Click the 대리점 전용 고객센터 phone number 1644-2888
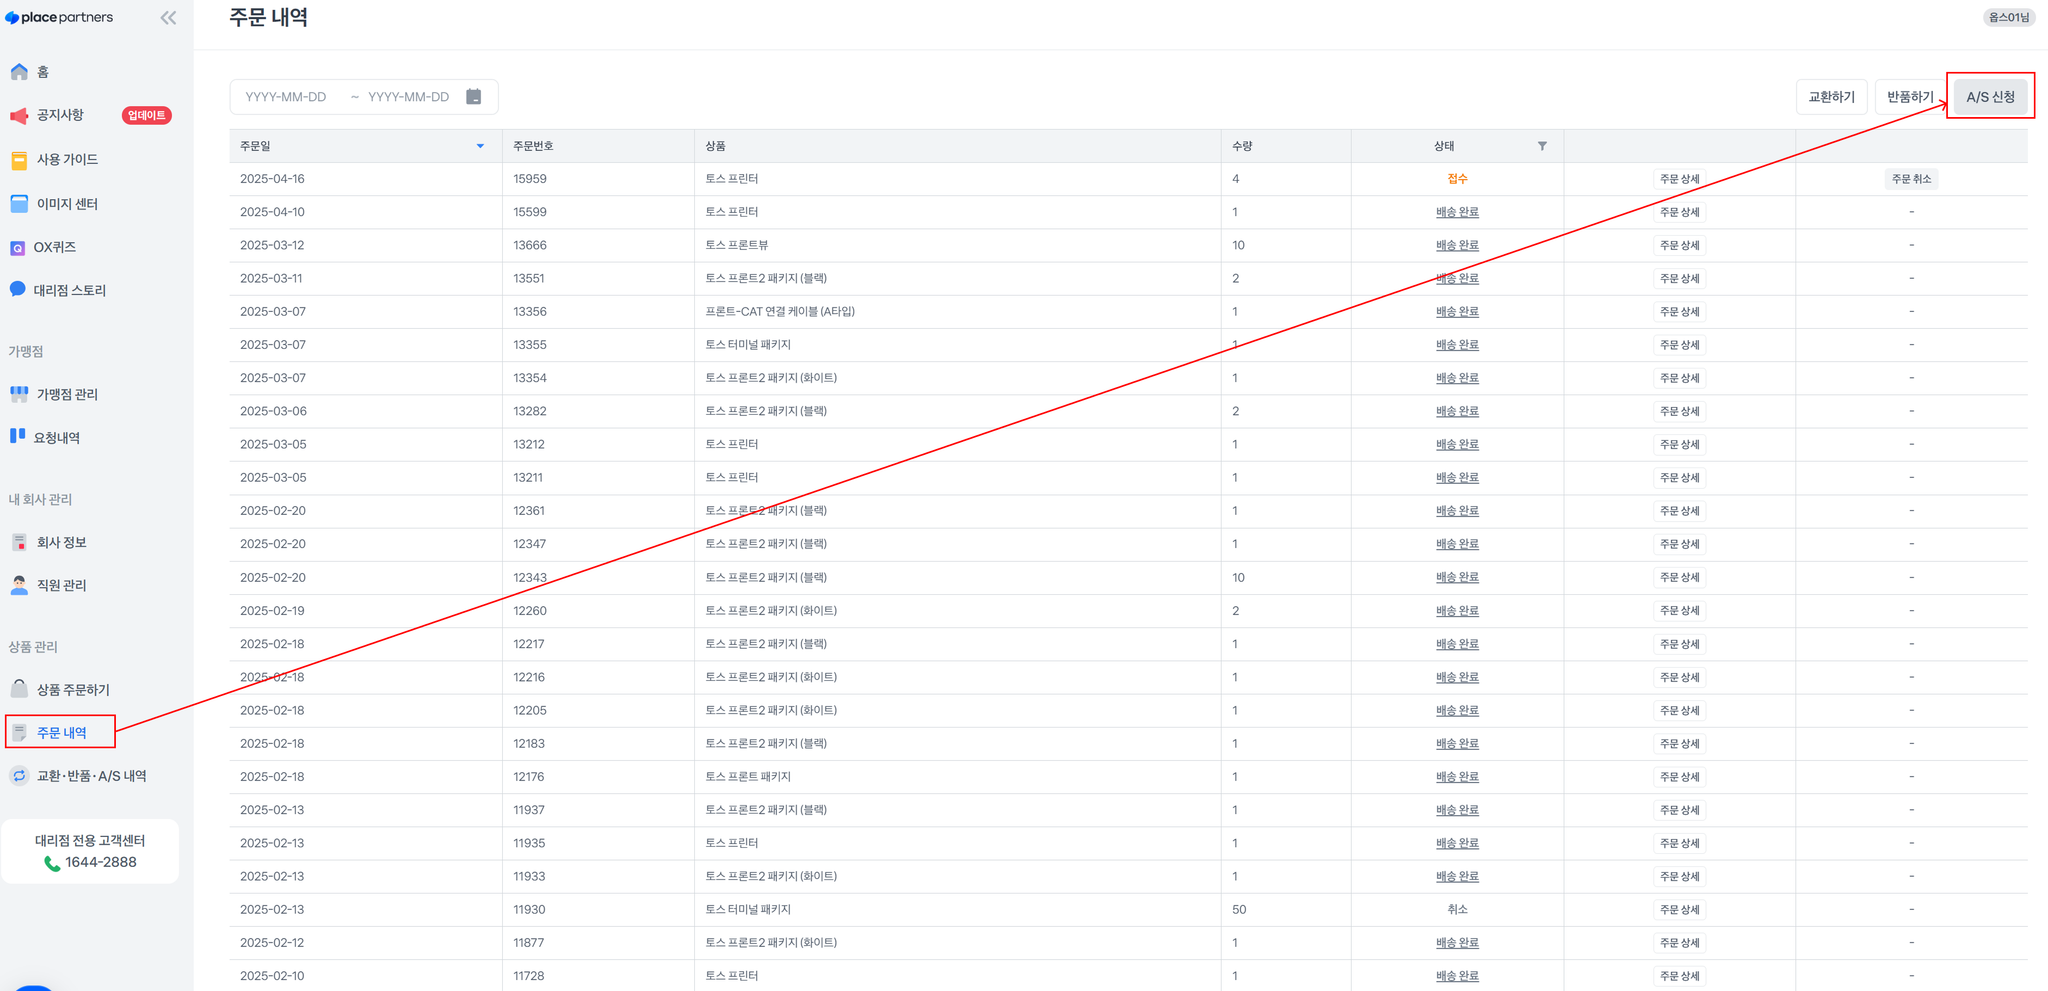The height and width of the screenshot is (991, 2048). (101, 862)
